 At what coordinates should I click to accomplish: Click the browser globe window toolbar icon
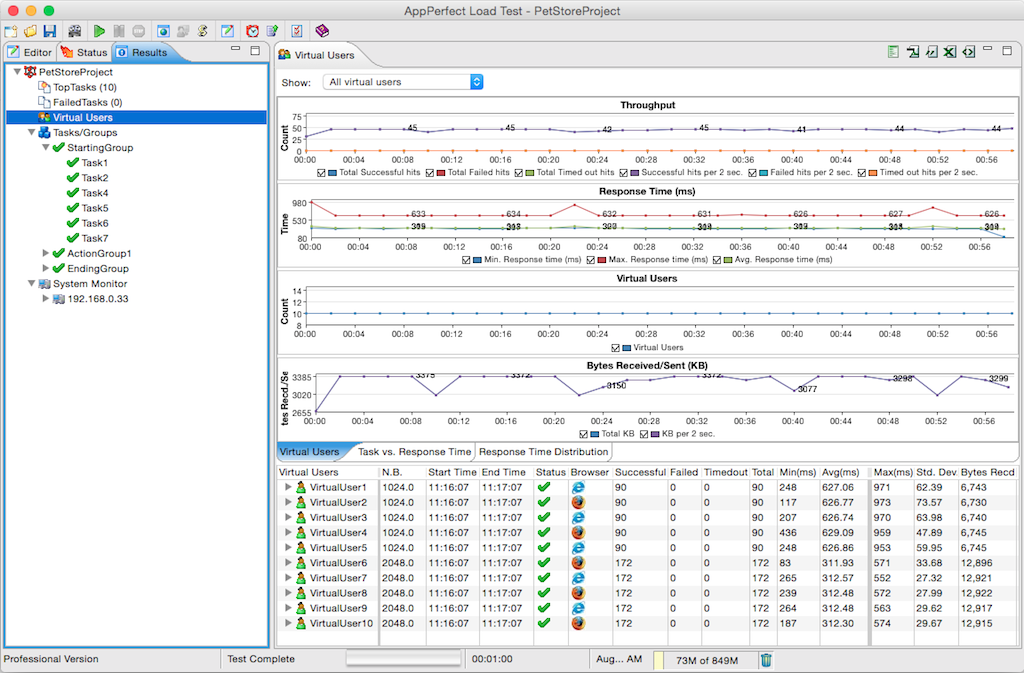pyautogui.click(x=163, y=31)
